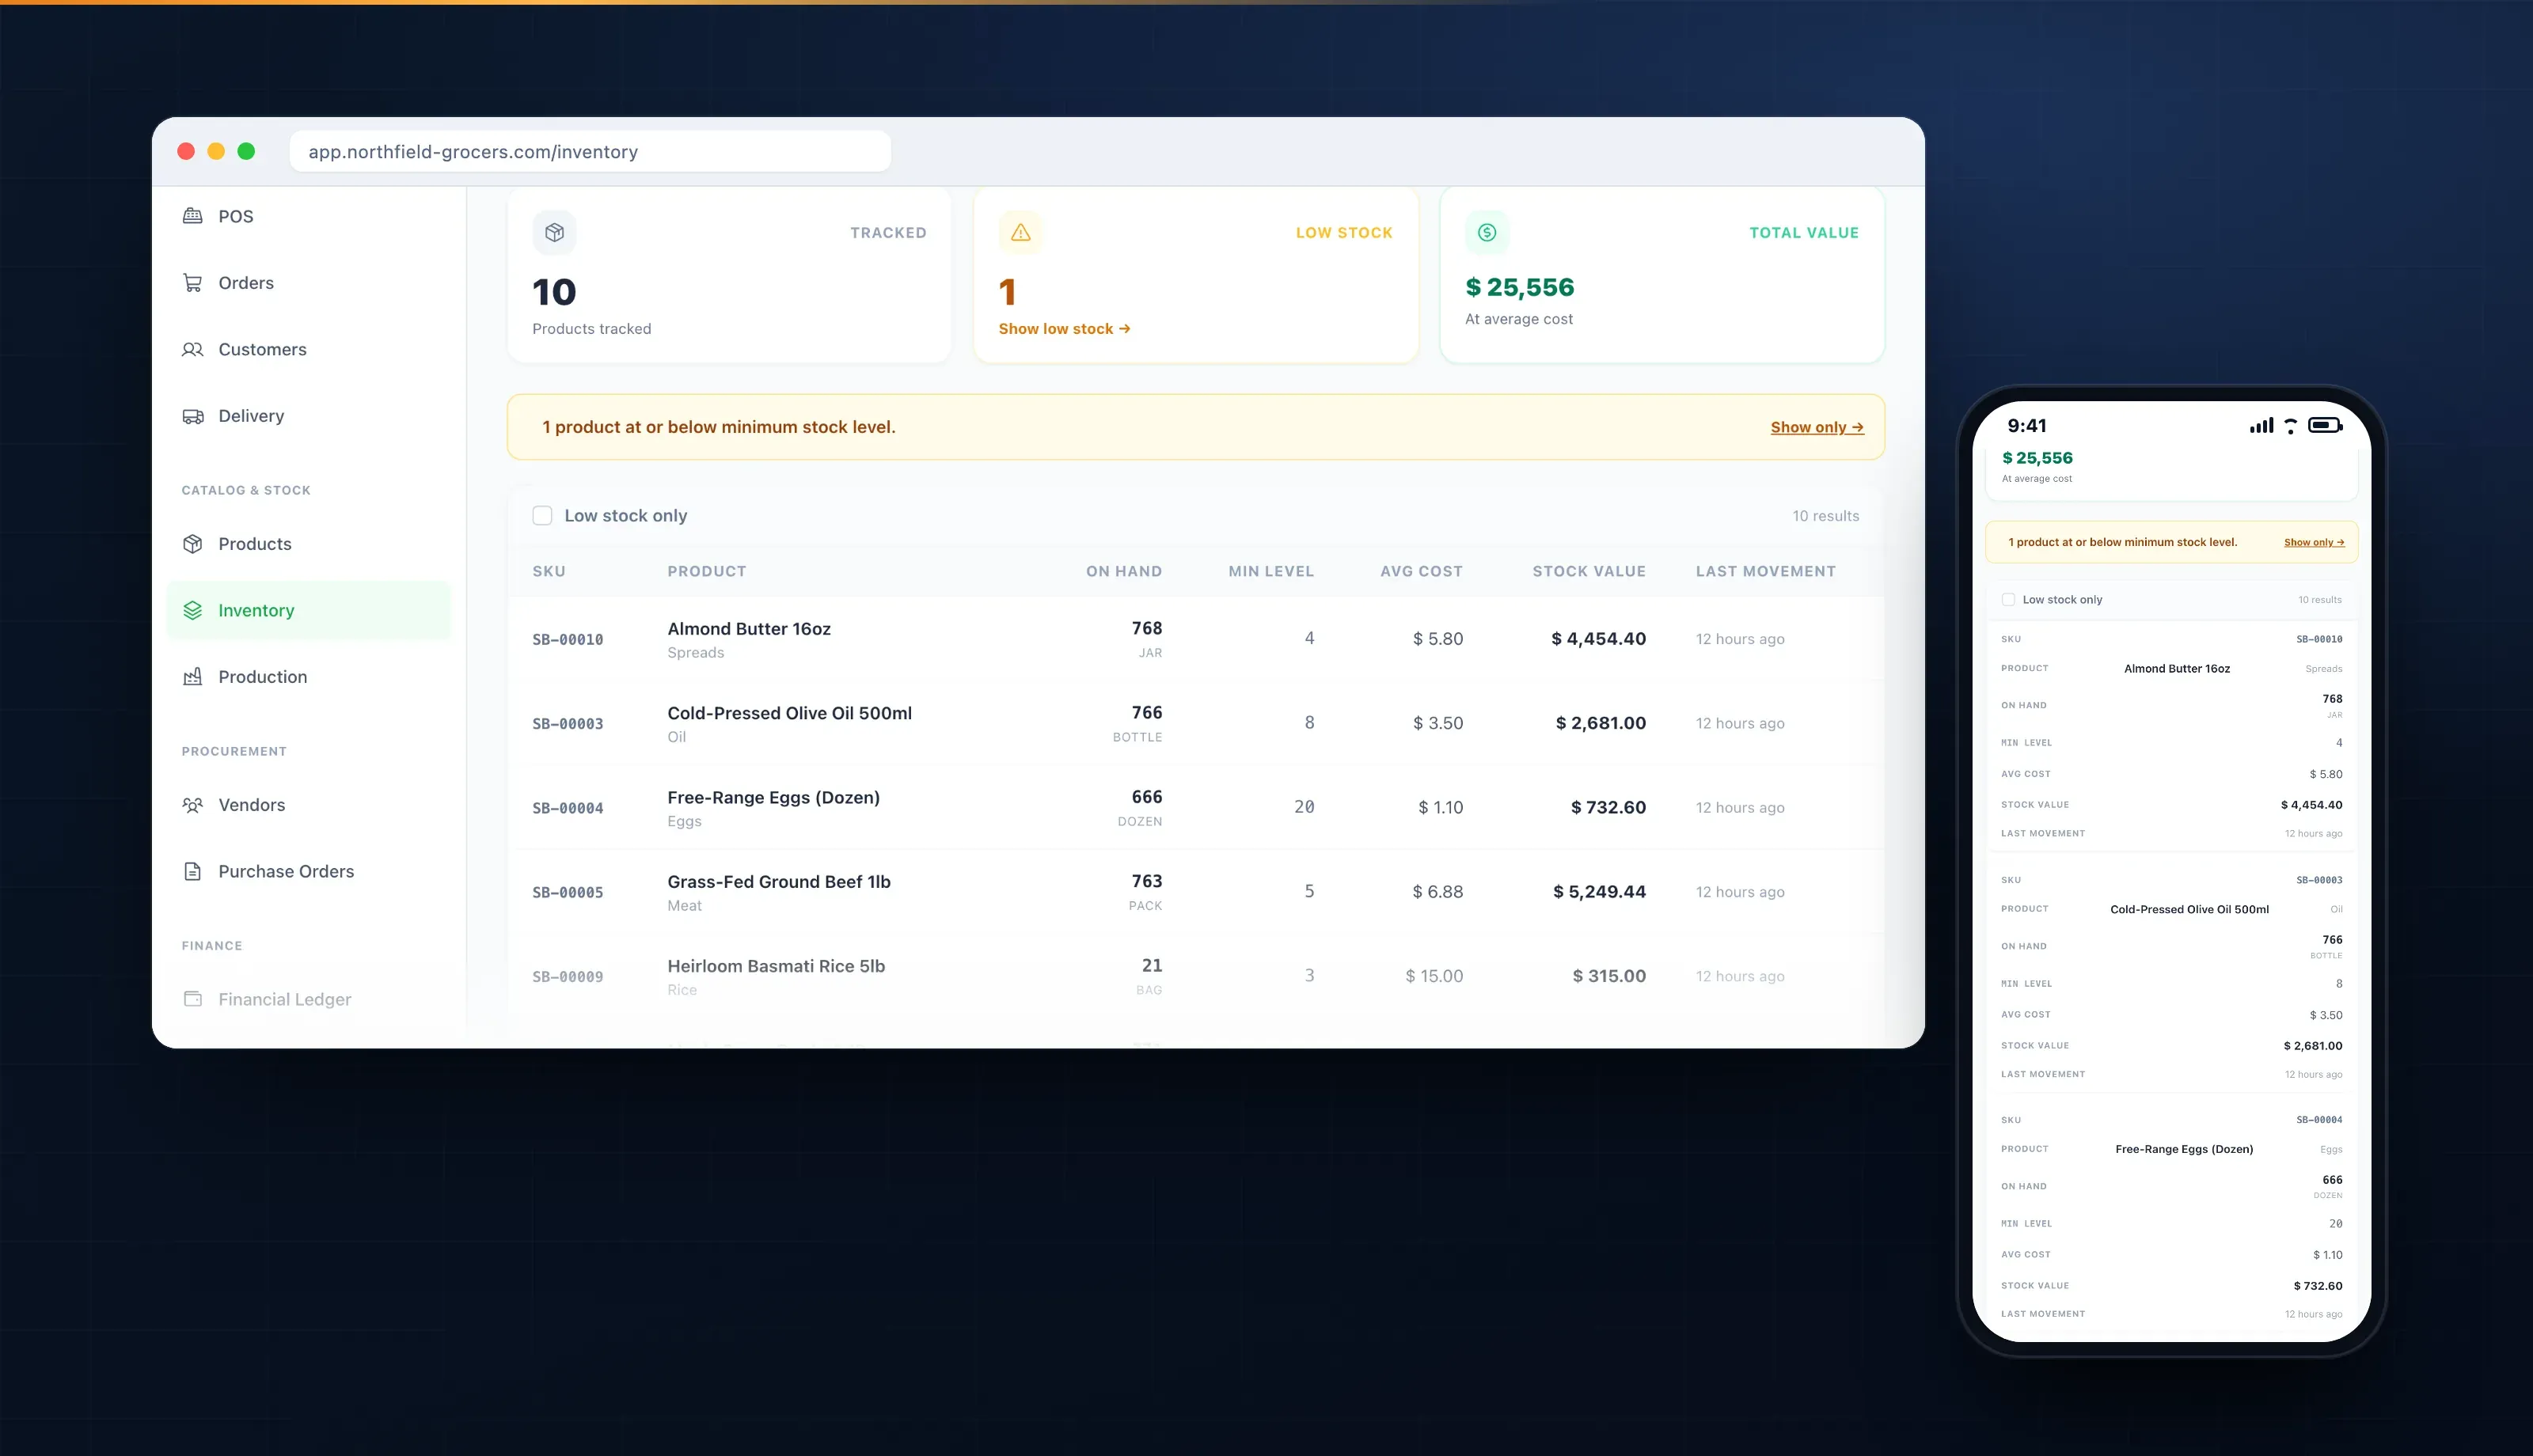The height and width of the screenshot is (1456, 2533).
Task: Click the Vendors group icon
Action: 193,805
